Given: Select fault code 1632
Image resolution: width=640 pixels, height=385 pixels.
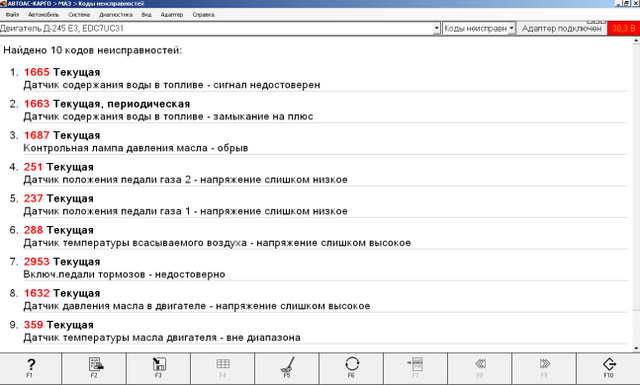Looking at the screenshot, I should 36,293.
